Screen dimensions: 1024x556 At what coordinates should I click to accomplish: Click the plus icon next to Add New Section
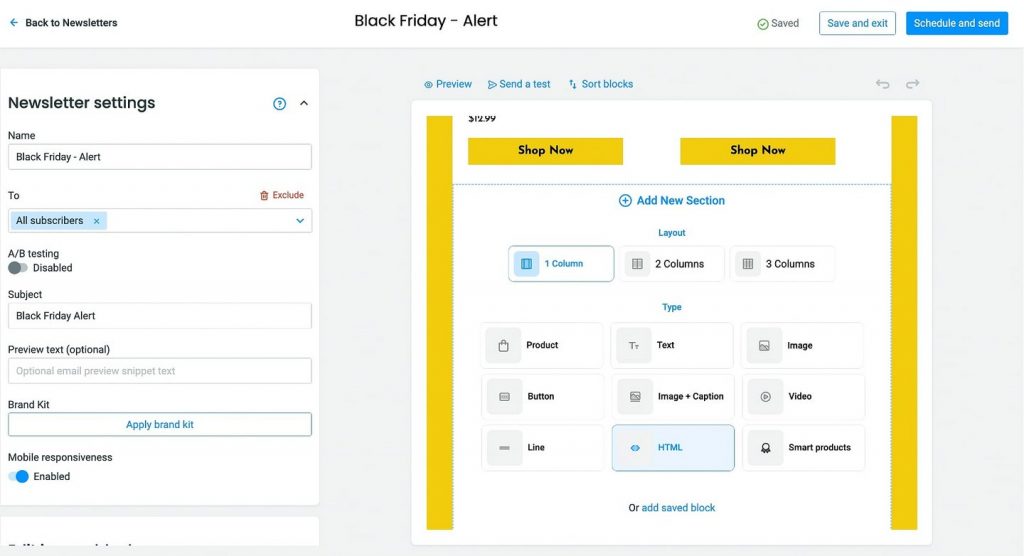pos(625,201)
